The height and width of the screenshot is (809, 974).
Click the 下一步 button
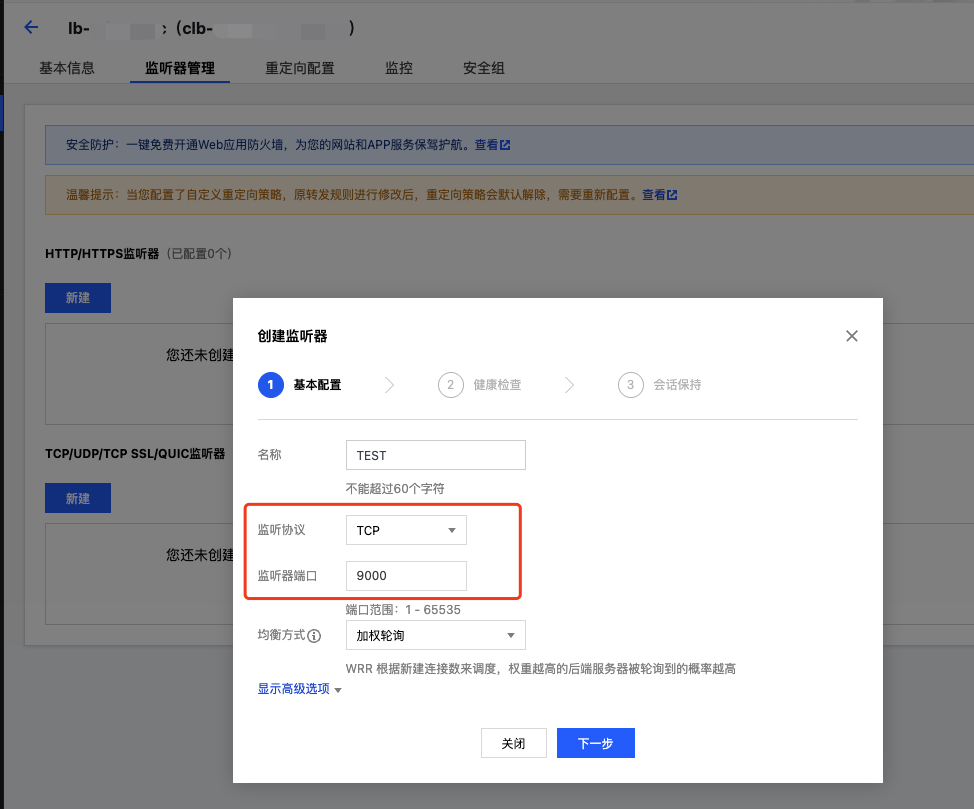[596, 743]
